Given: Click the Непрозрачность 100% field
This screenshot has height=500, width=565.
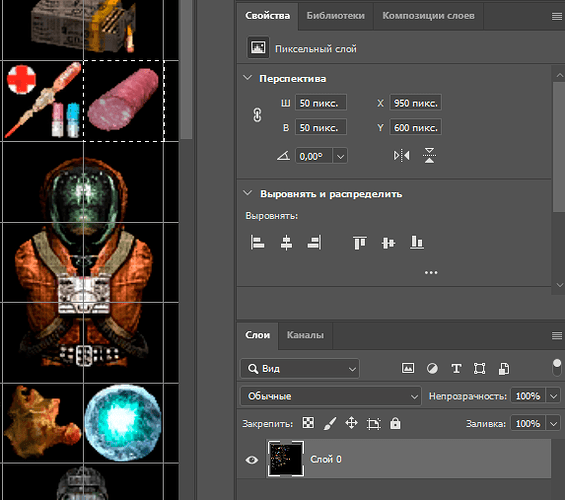Looking at the screenshot, I should 528,396.
